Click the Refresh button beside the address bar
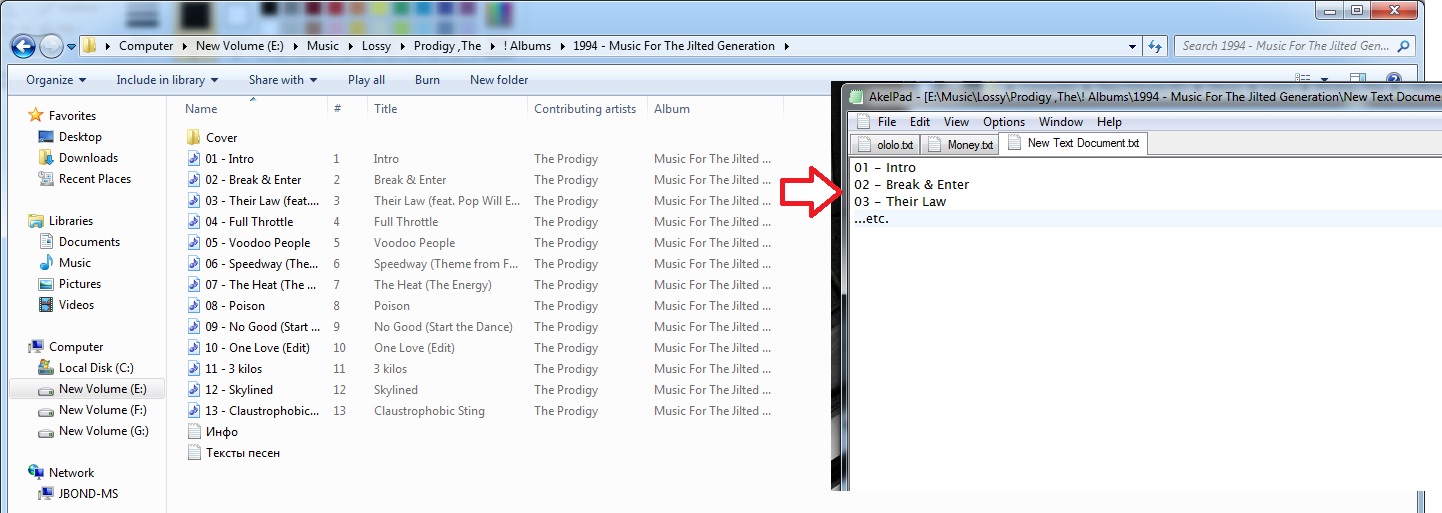1442x513 pixels. 1155,46
